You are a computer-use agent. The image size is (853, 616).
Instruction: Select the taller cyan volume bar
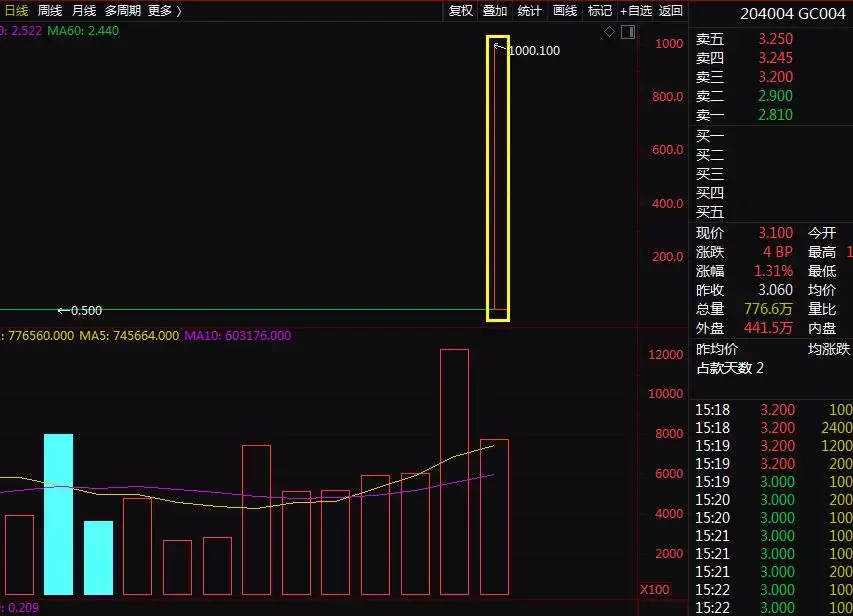pos(58,514)
